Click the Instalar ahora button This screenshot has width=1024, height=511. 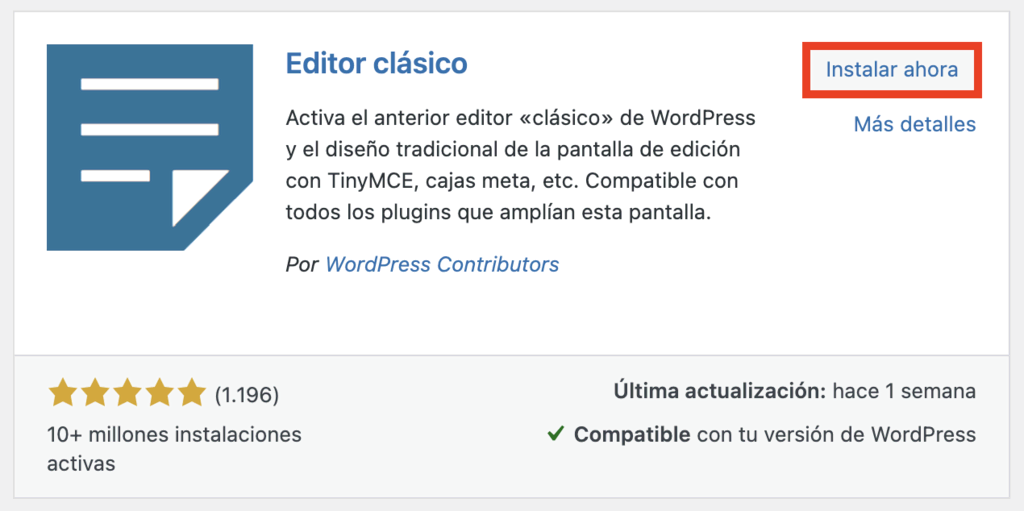tap(891, 70)
